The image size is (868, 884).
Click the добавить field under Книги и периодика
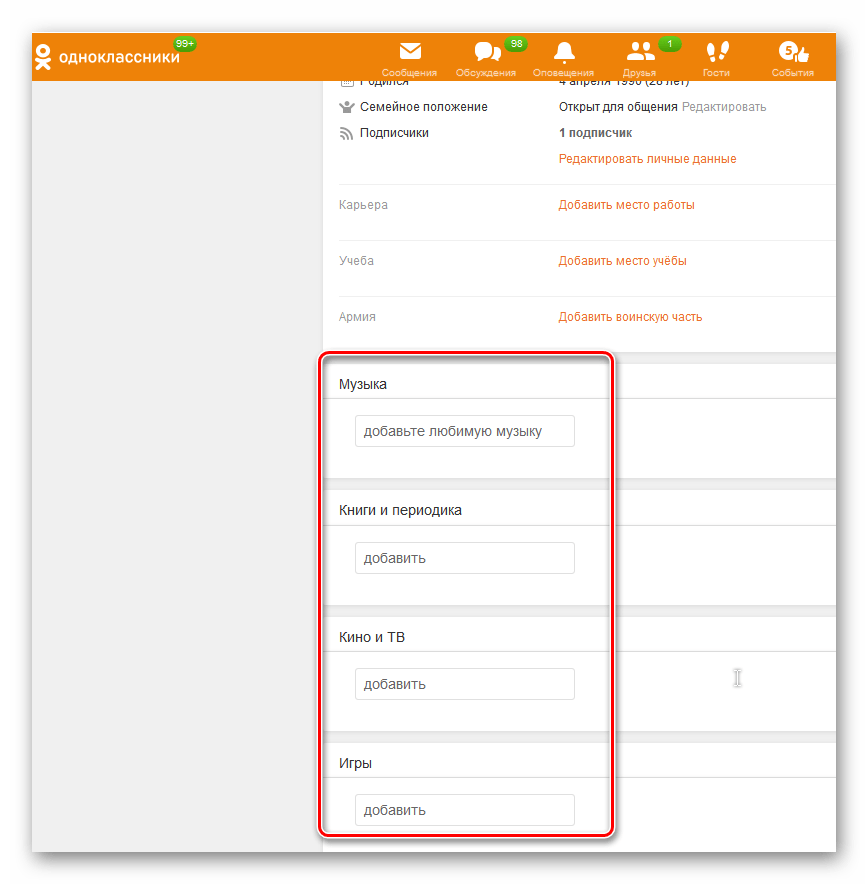[465, 558]
